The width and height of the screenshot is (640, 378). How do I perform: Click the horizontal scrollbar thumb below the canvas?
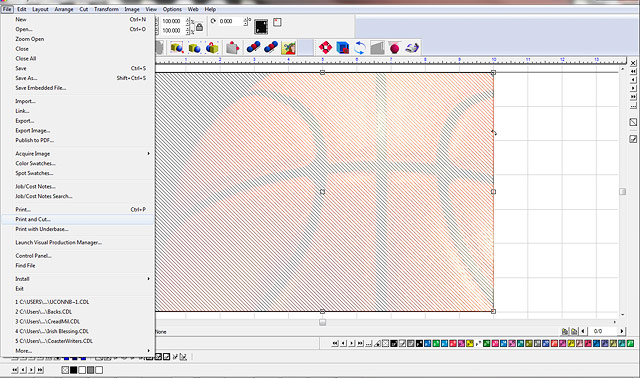(322, 322)
